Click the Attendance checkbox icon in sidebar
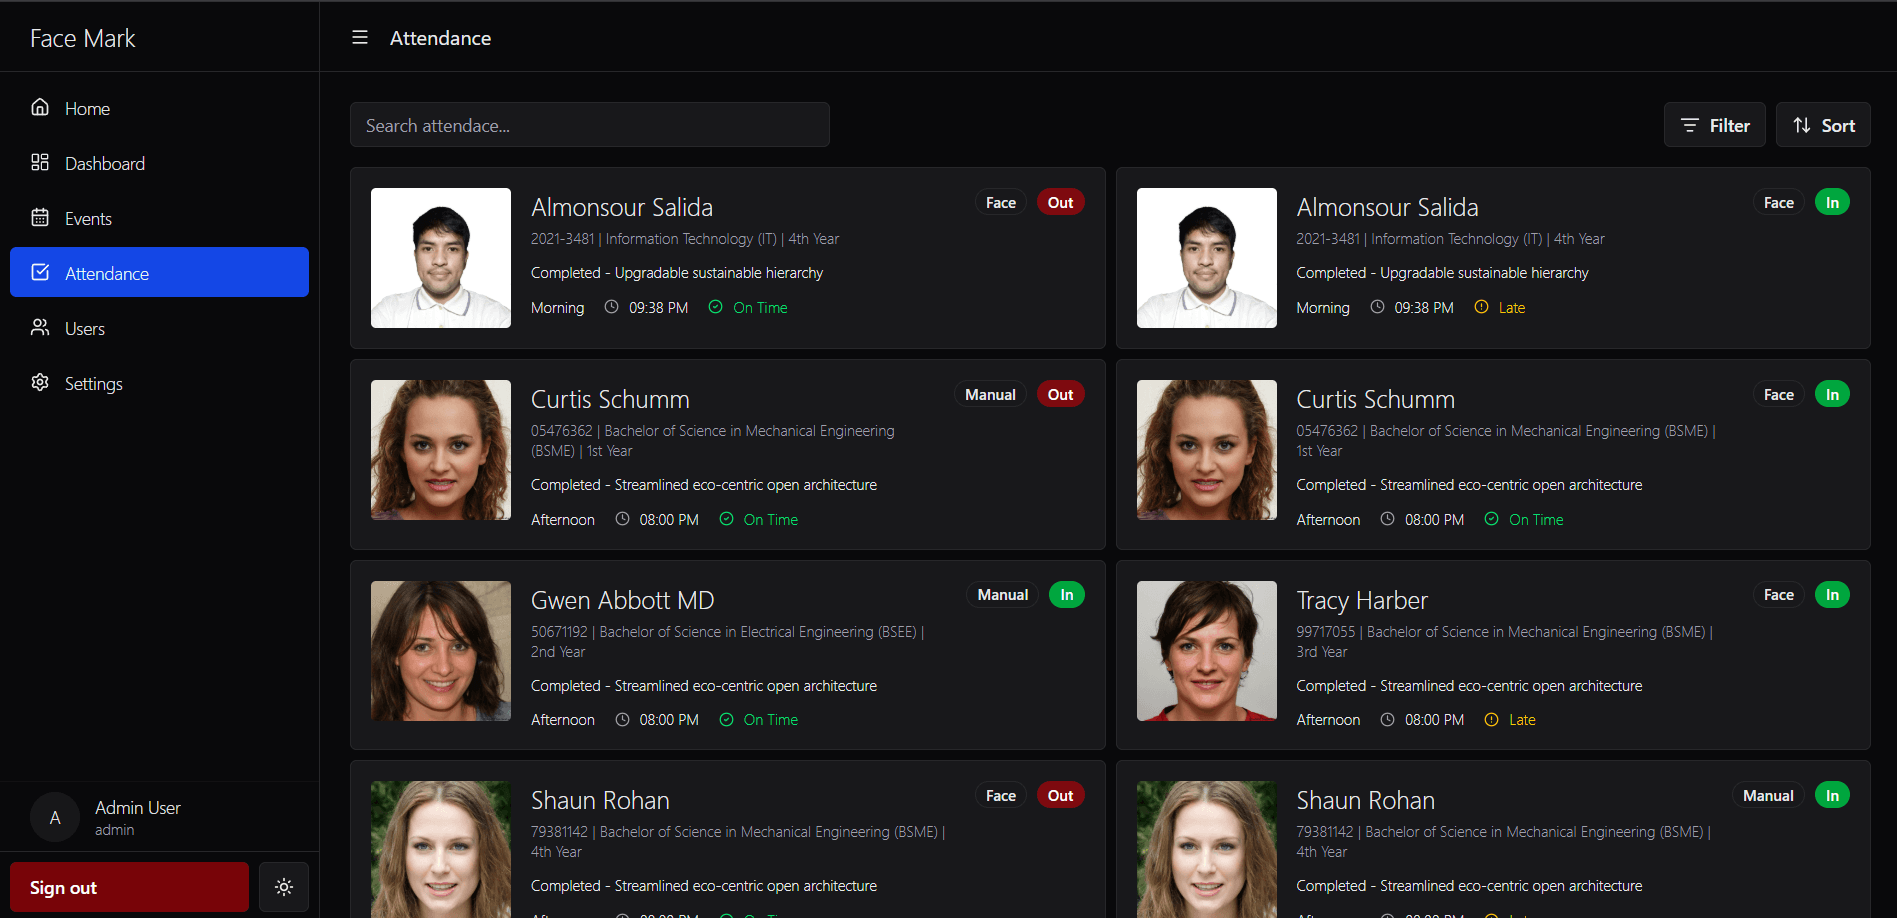1897x918 pixels. pyautogui.click(x=40, y=272)
